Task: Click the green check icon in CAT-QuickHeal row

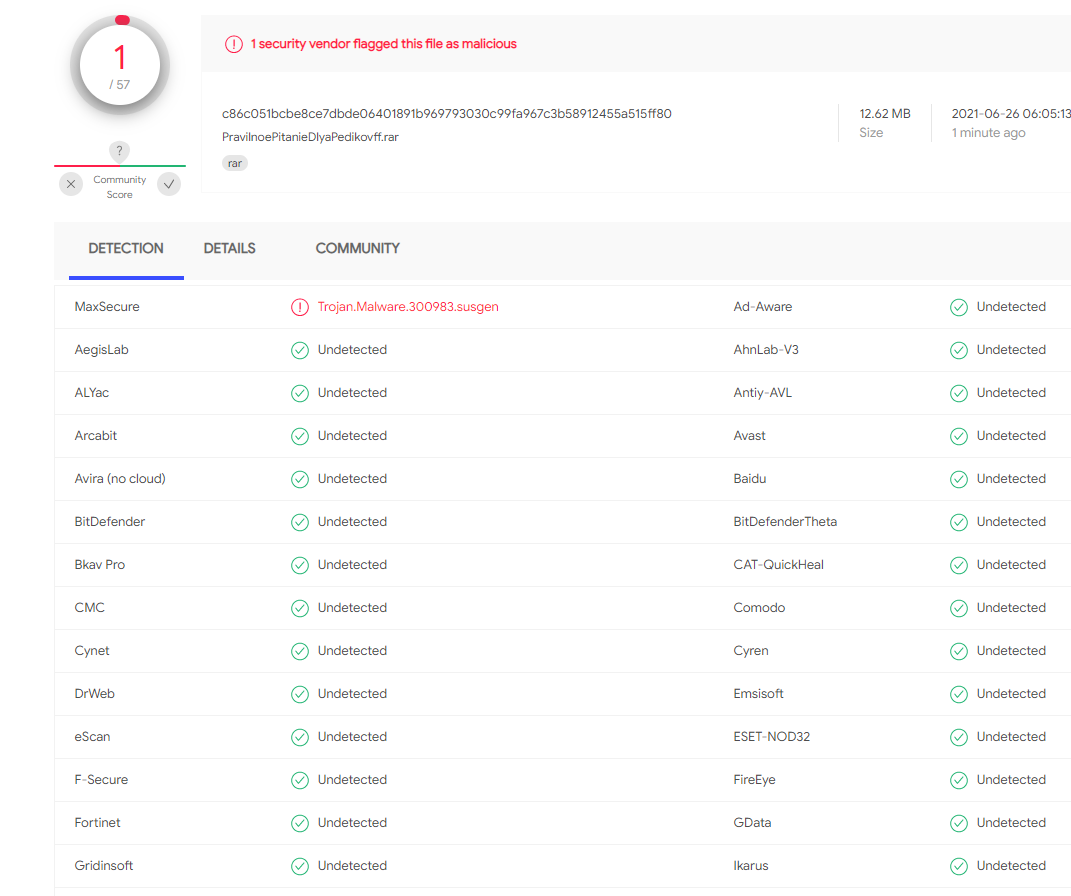Action: point(959,565)
